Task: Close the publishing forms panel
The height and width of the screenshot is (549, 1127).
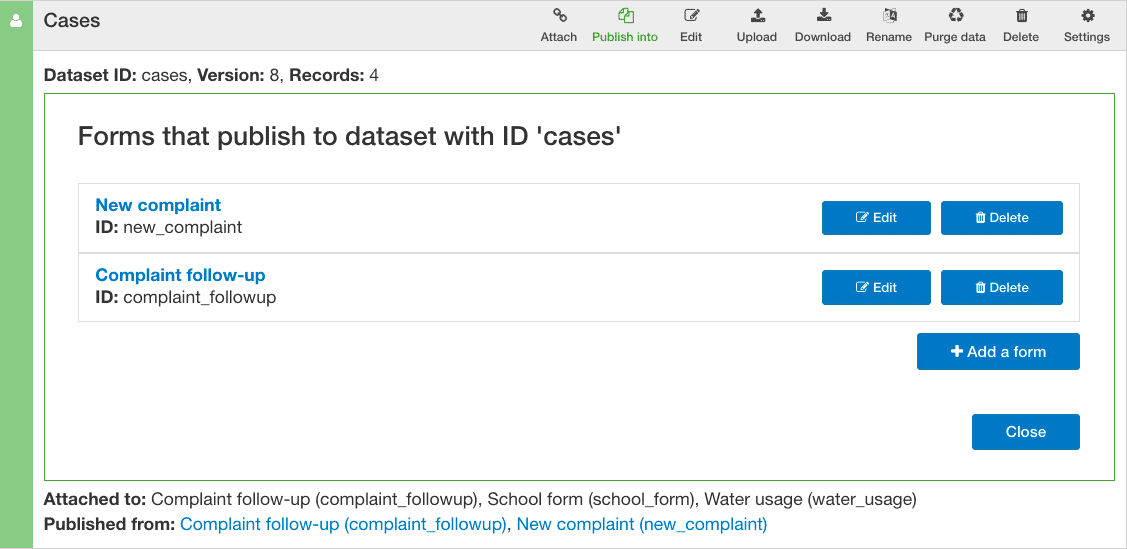Action: click(x=1026, y=432)
